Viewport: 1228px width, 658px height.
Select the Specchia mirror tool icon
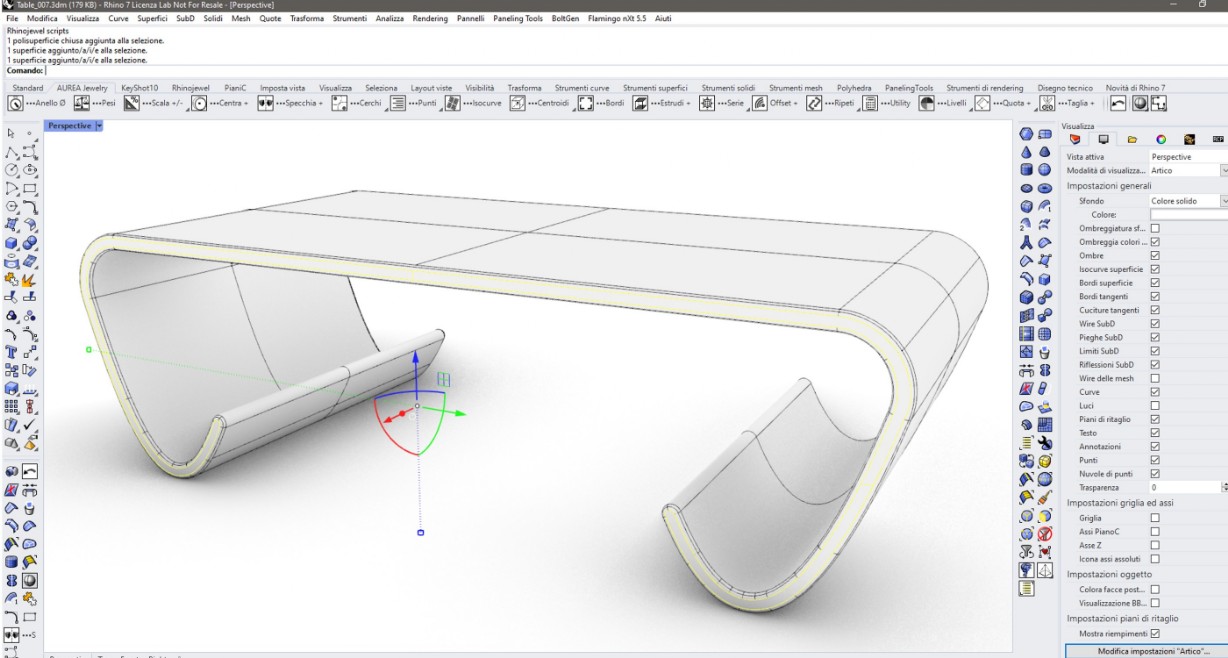(266, 103)
